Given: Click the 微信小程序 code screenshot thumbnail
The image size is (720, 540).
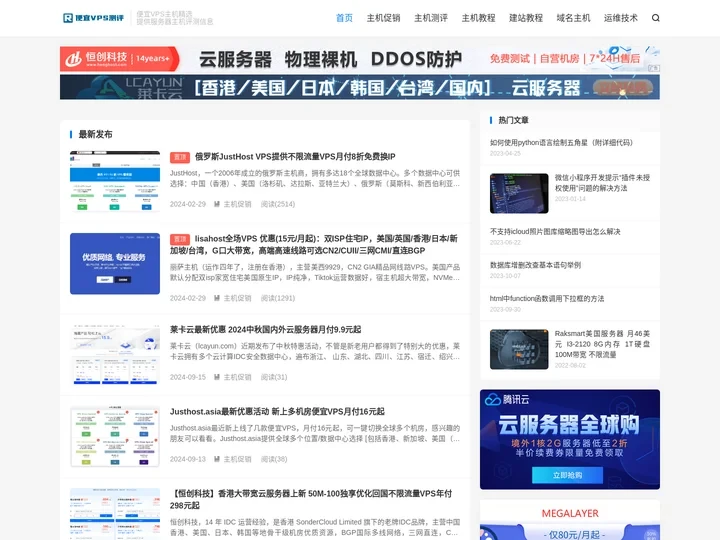Looking at the screenshot, I should (x=519, y=193).
